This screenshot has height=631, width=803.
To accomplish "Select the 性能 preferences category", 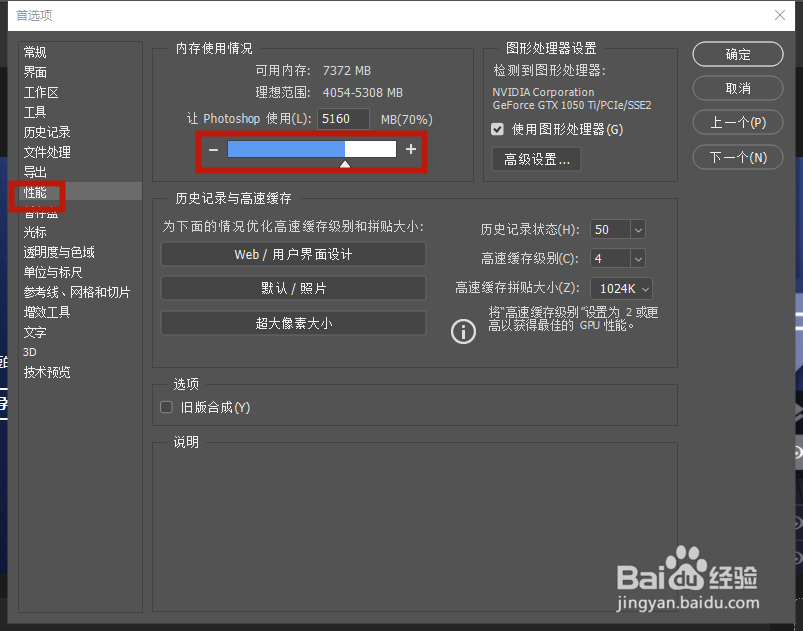I will point(36,191).
